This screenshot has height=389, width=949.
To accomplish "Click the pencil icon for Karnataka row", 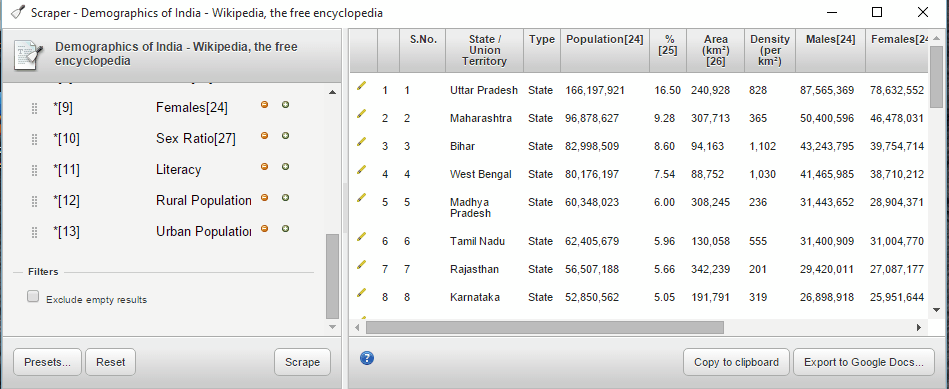I will tap(361, 292).
